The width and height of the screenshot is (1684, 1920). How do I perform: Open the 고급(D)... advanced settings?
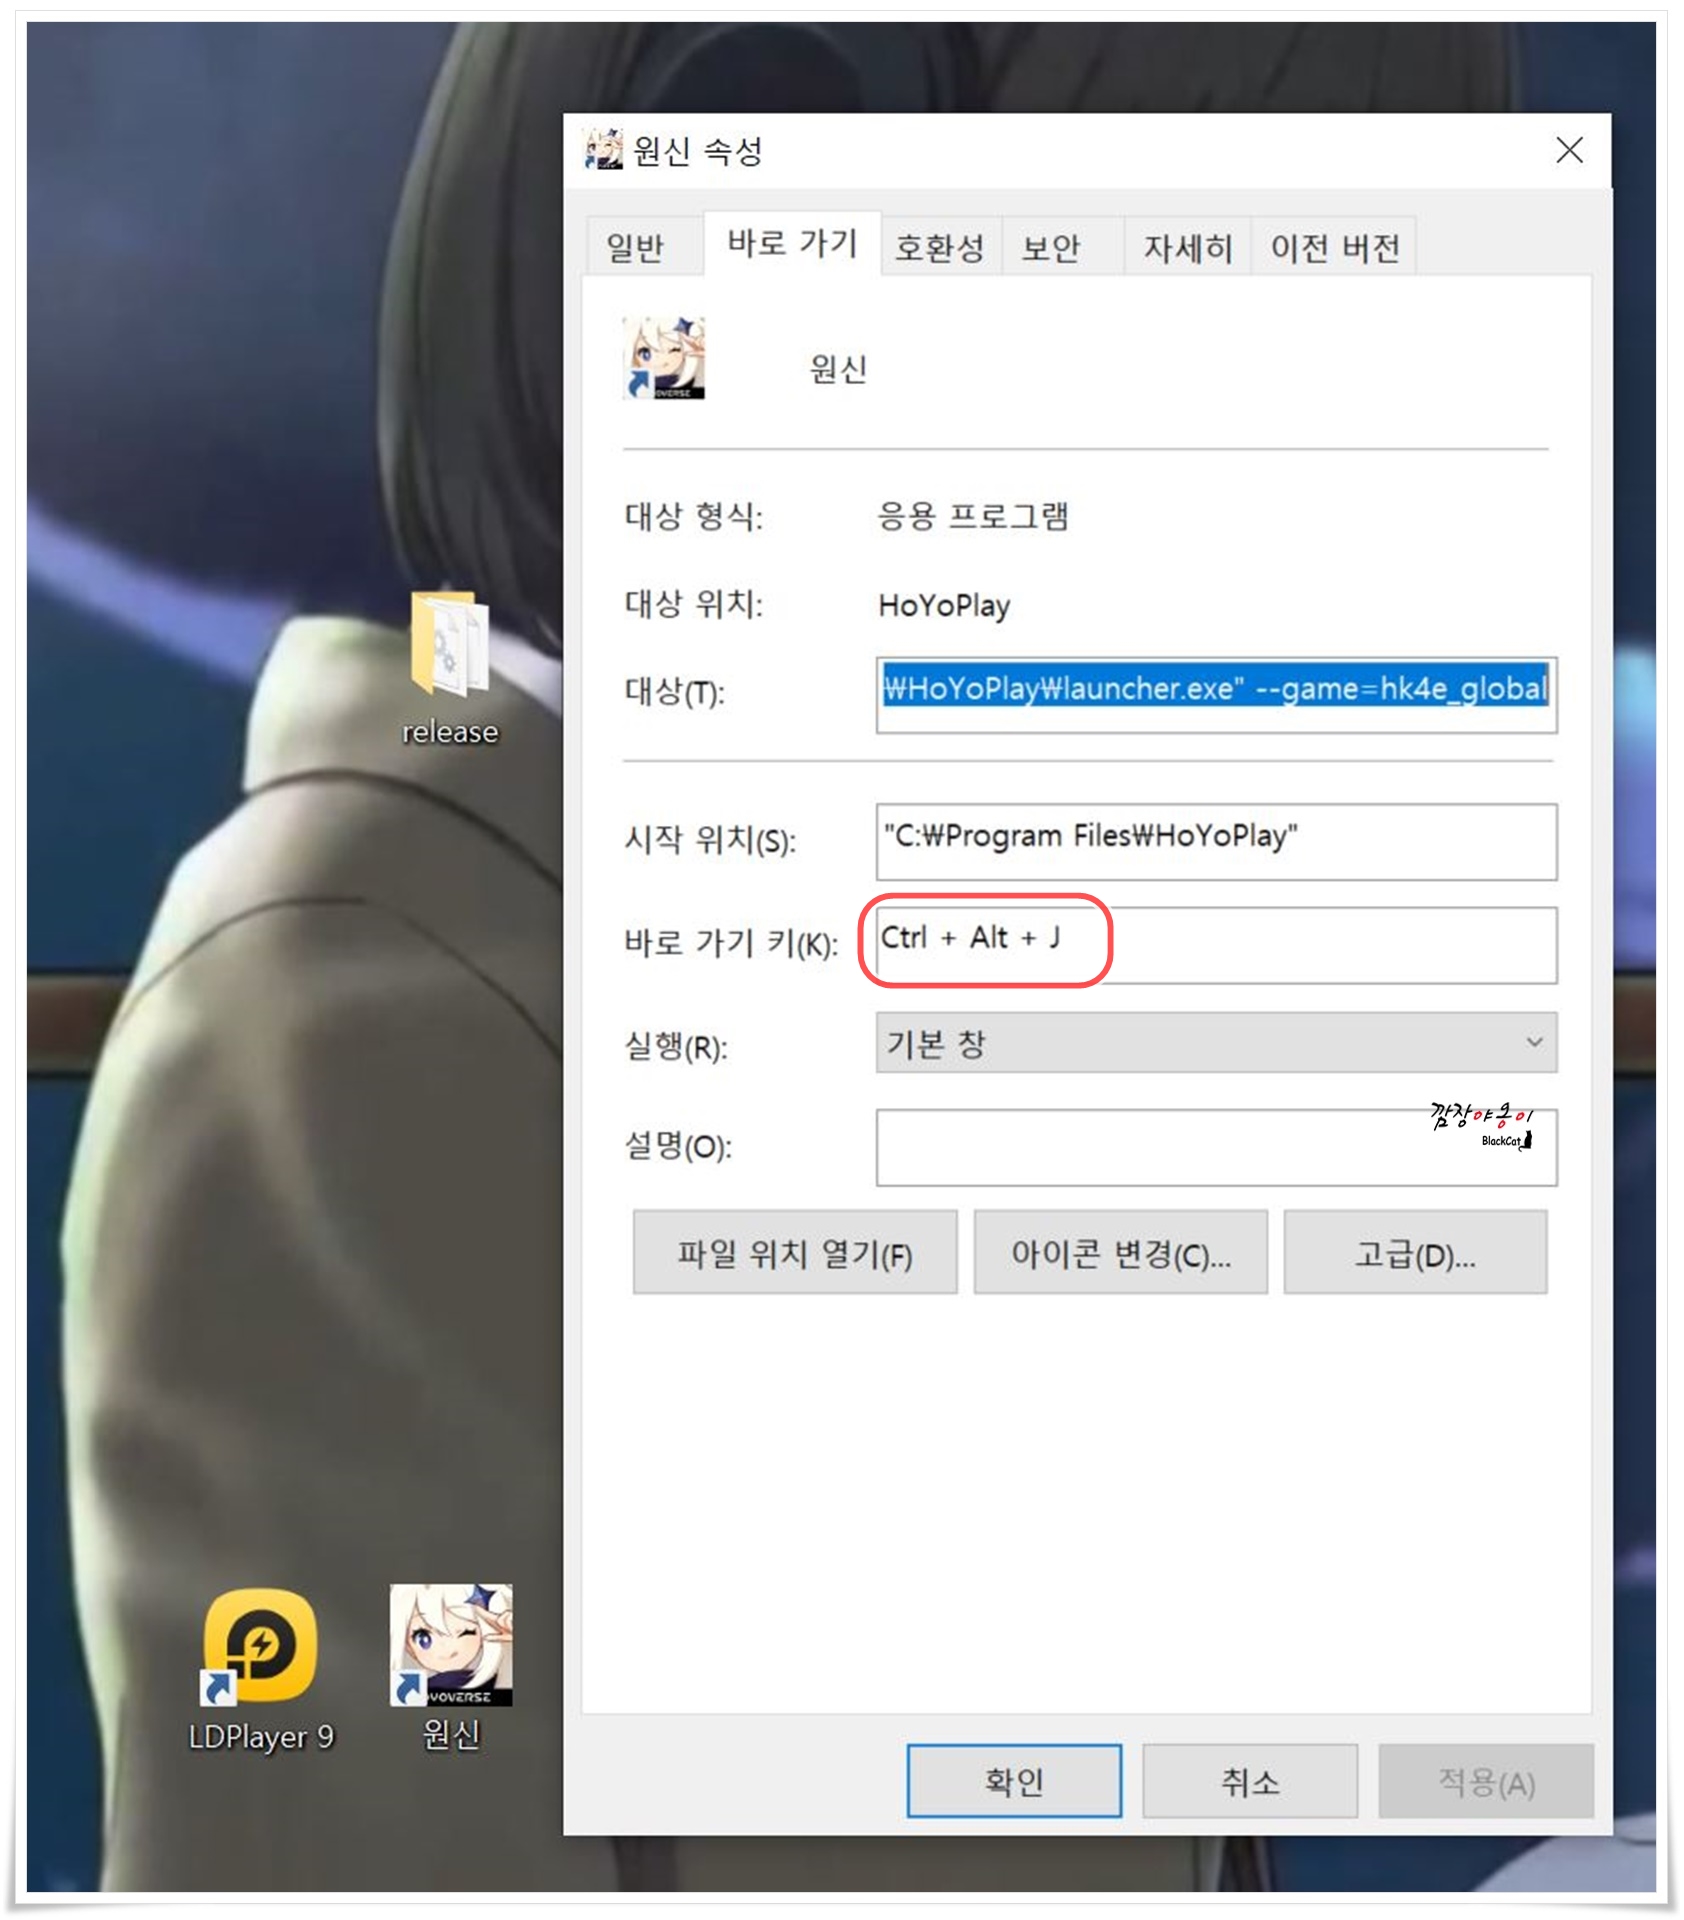coord(1415,1252)
